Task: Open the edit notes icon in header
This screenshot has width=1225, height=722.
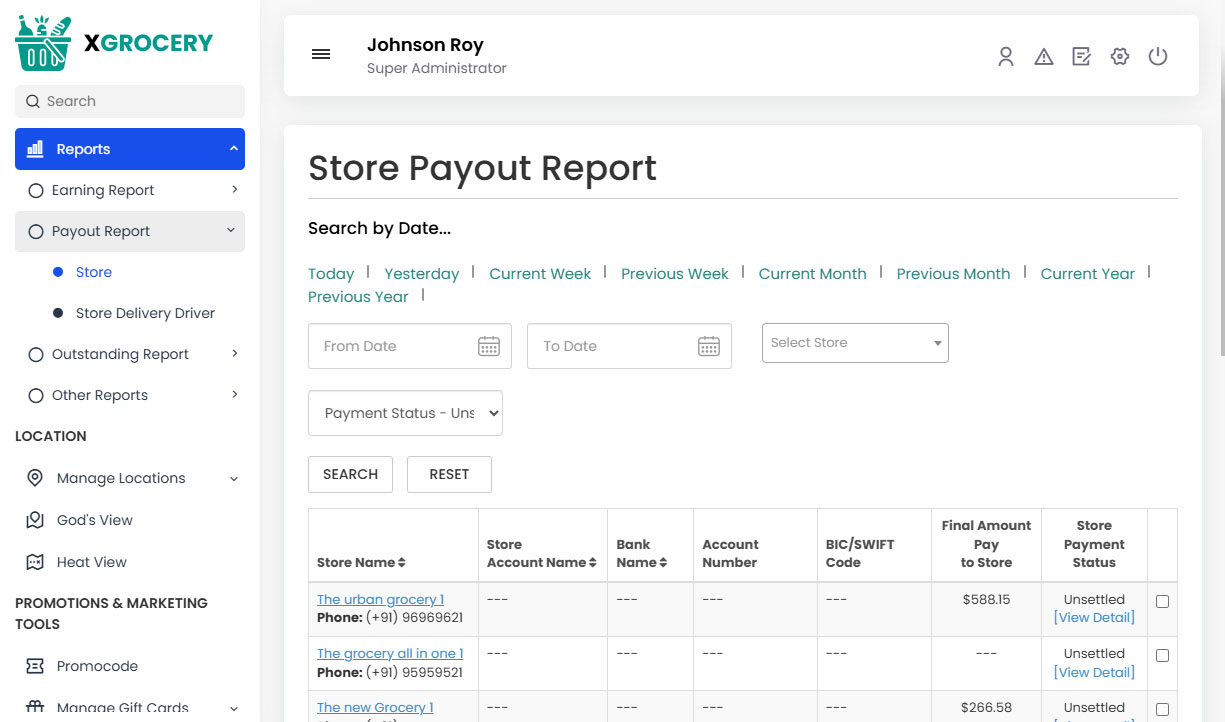Action: click(x=1081, y=56)
